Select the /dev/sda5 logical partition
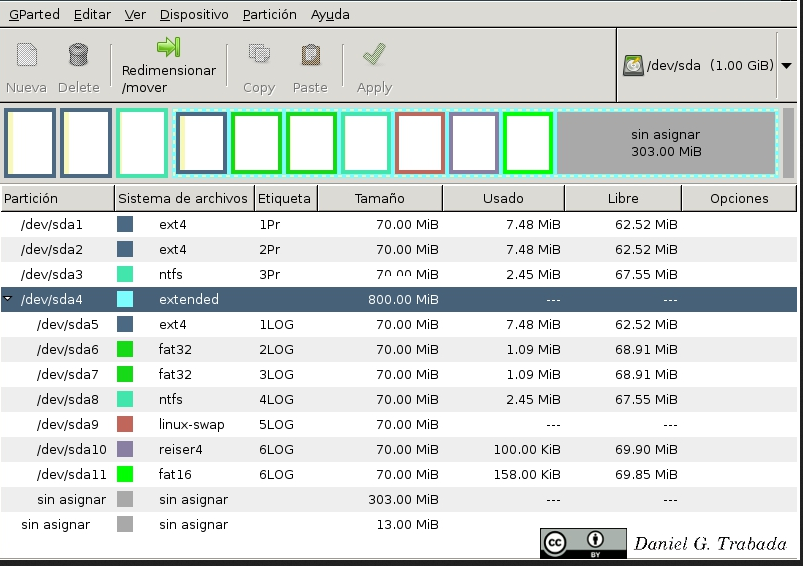Screen dimensions: 803x566 click(398, 324)
